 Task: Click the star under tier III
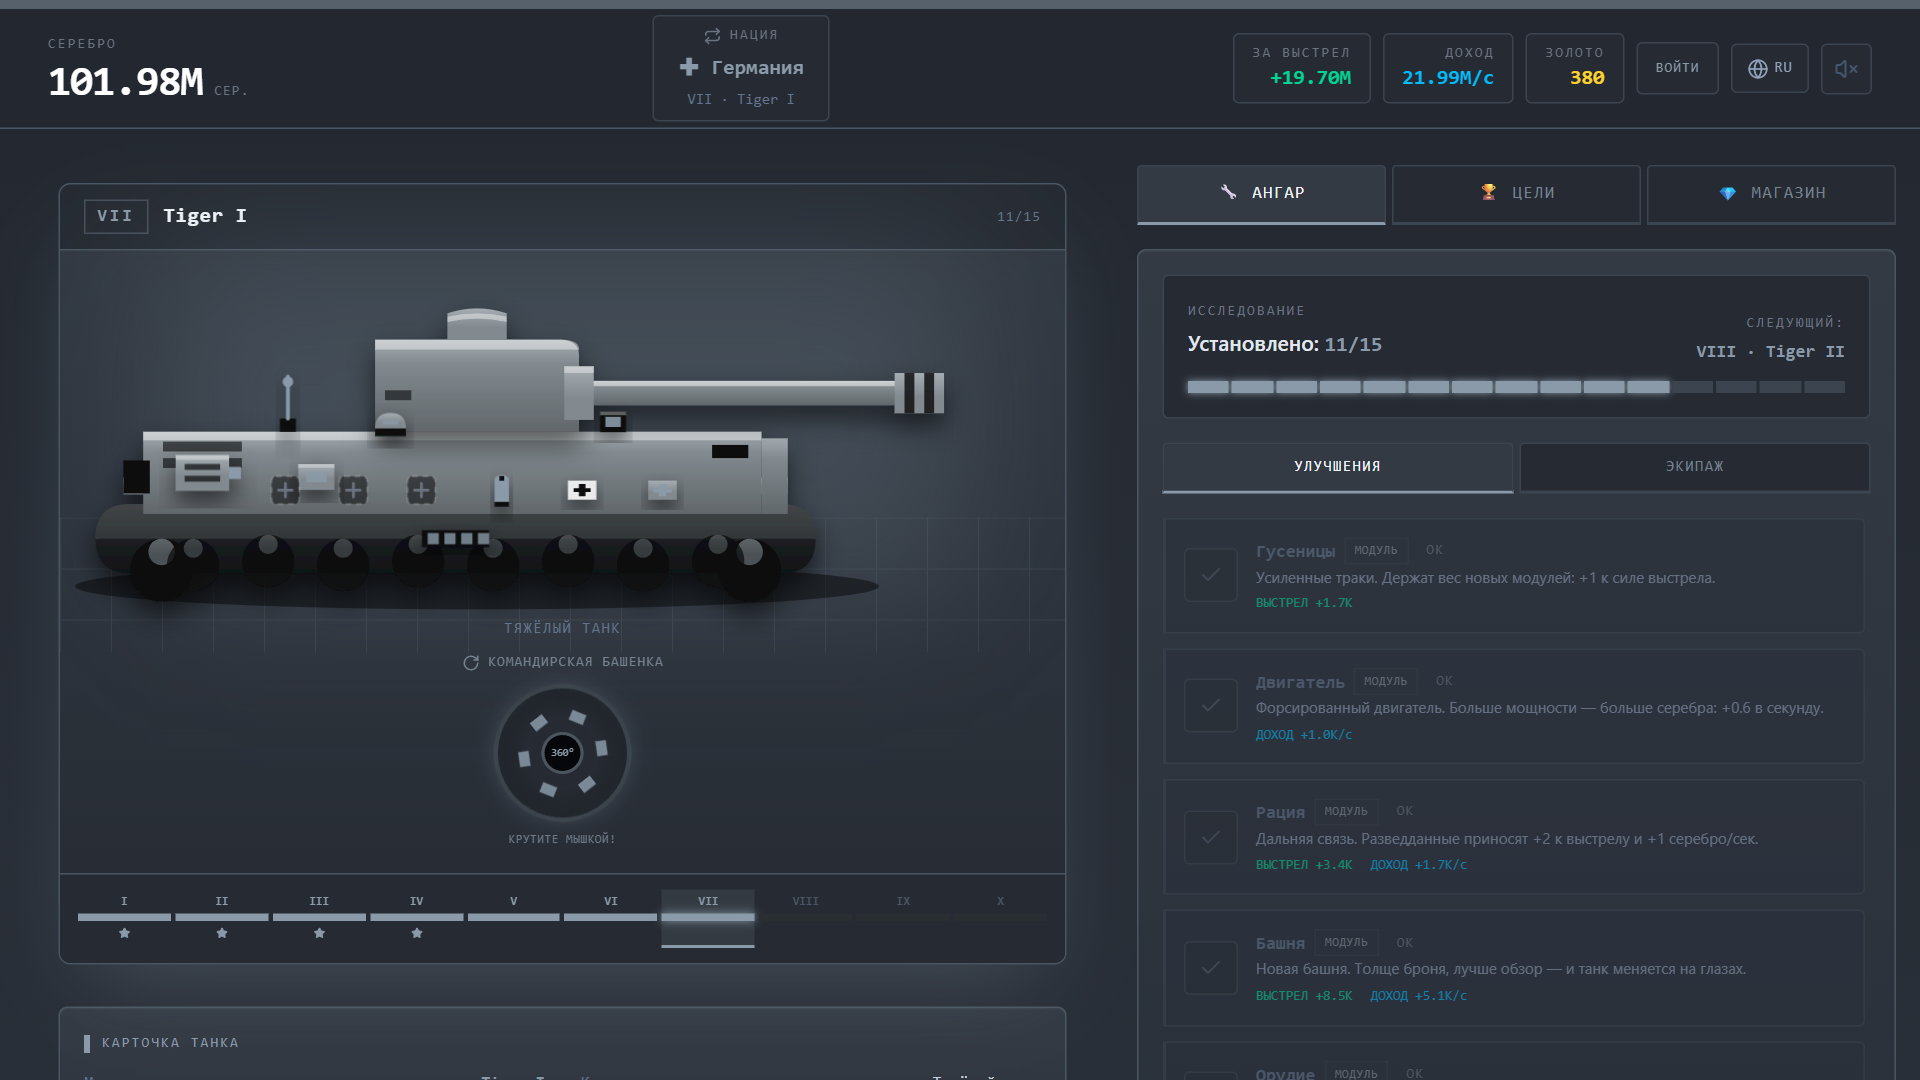[319, 933]
